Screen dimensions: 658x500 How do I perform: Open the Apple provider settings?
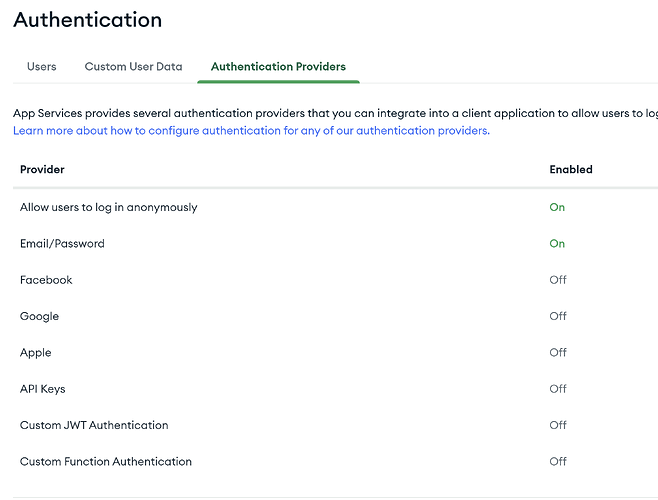click(36, 353)
